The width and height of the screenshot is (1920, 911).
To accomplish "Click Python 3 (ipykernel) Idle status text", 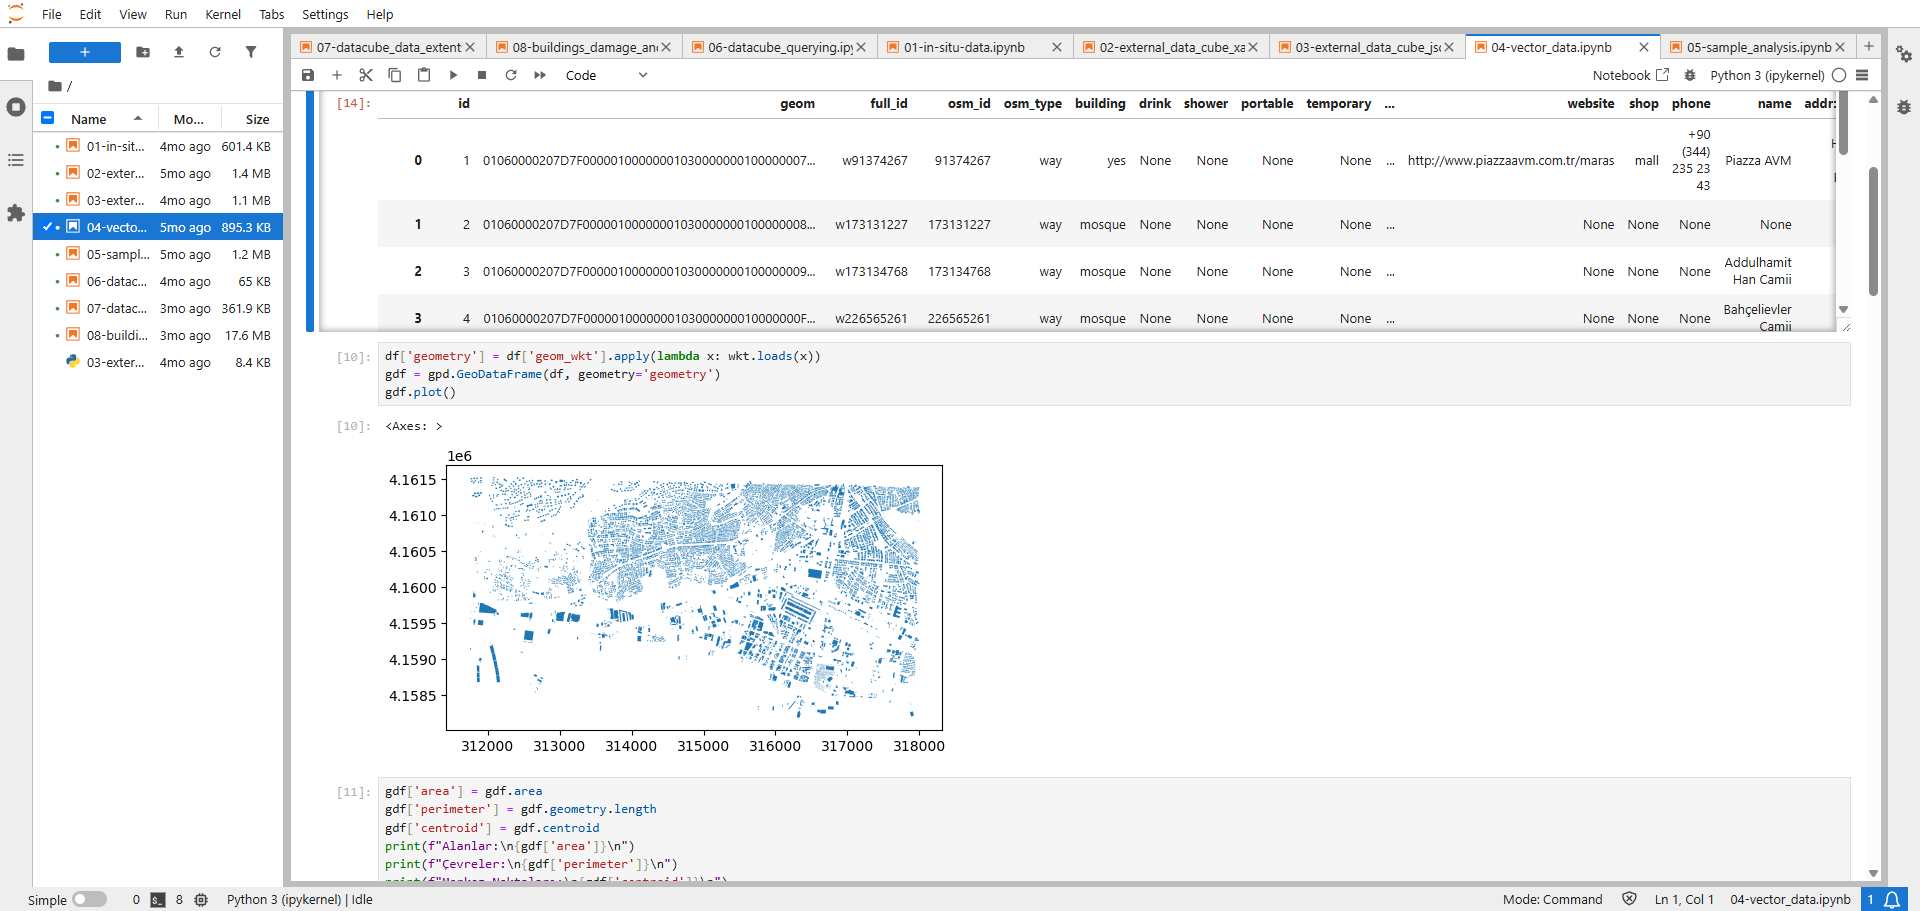I will point(299,900).
